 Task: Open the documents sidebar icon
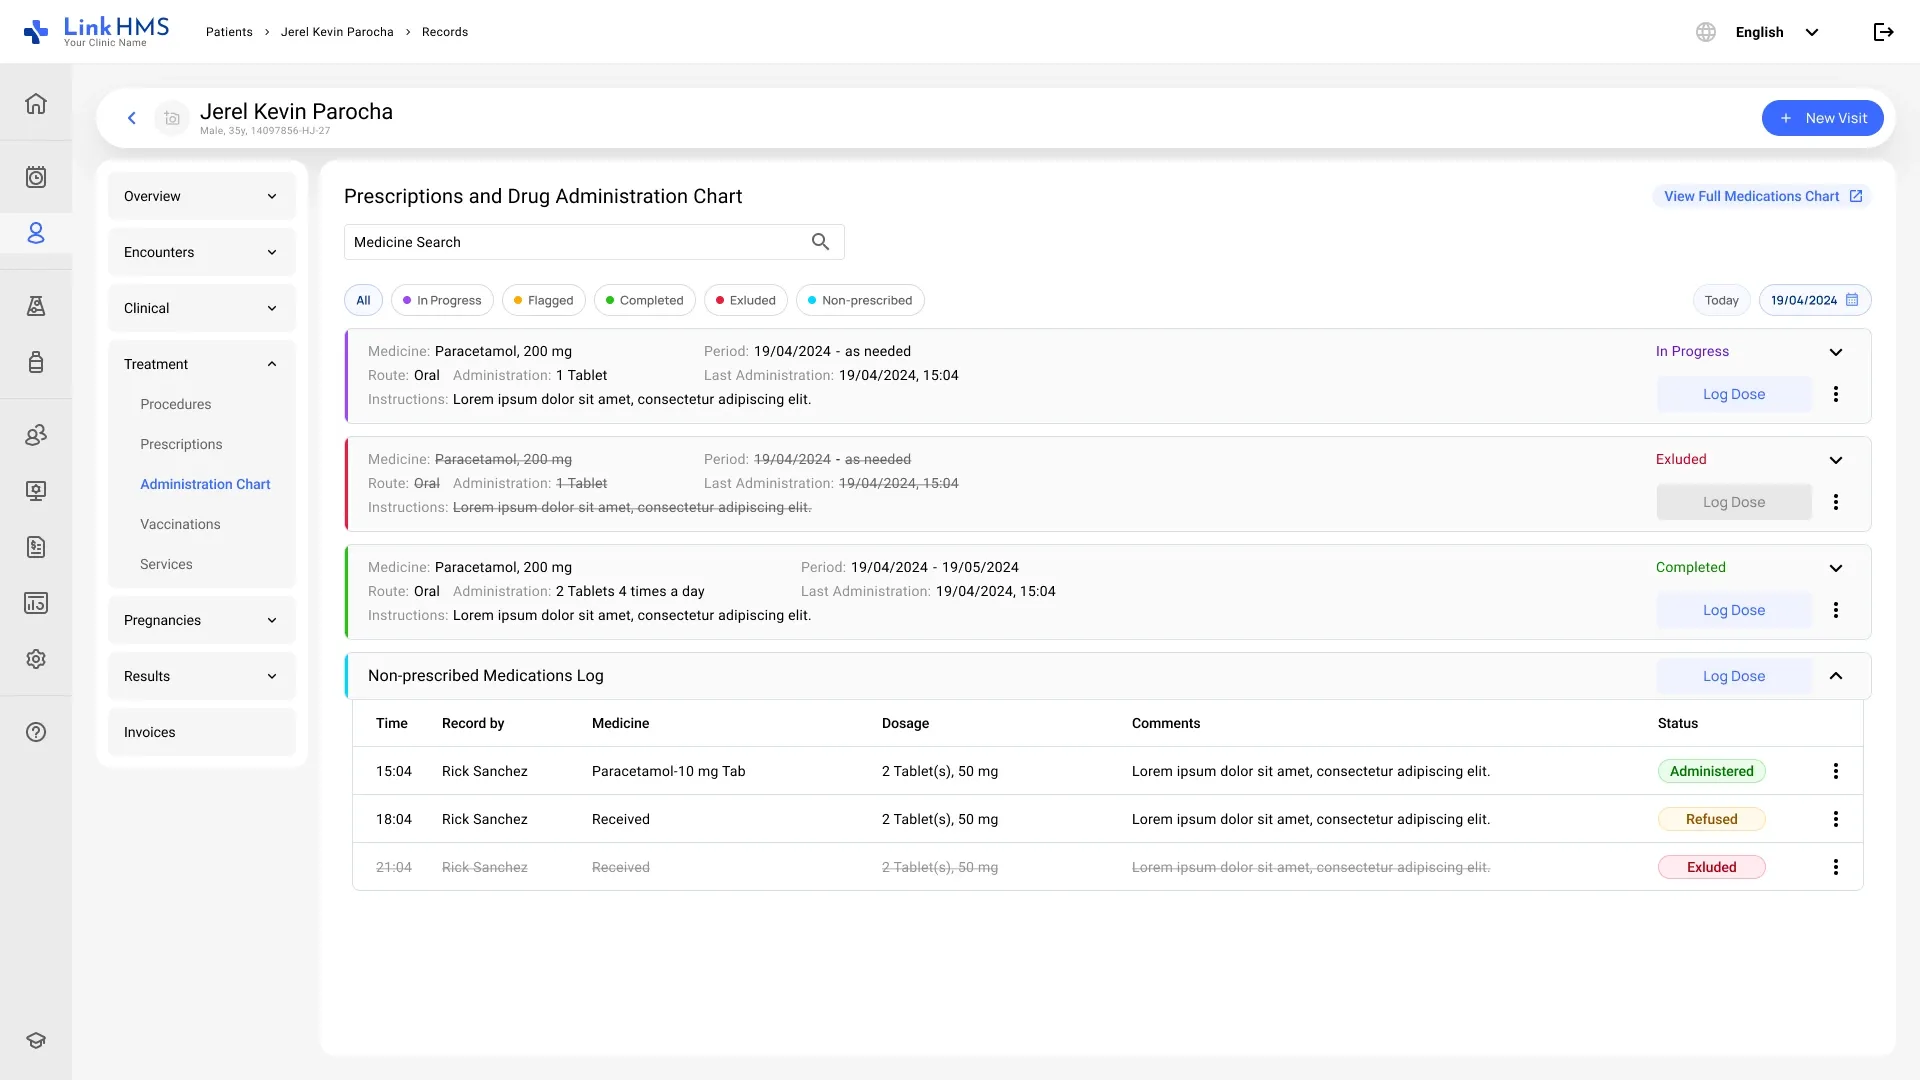point(36,547)
